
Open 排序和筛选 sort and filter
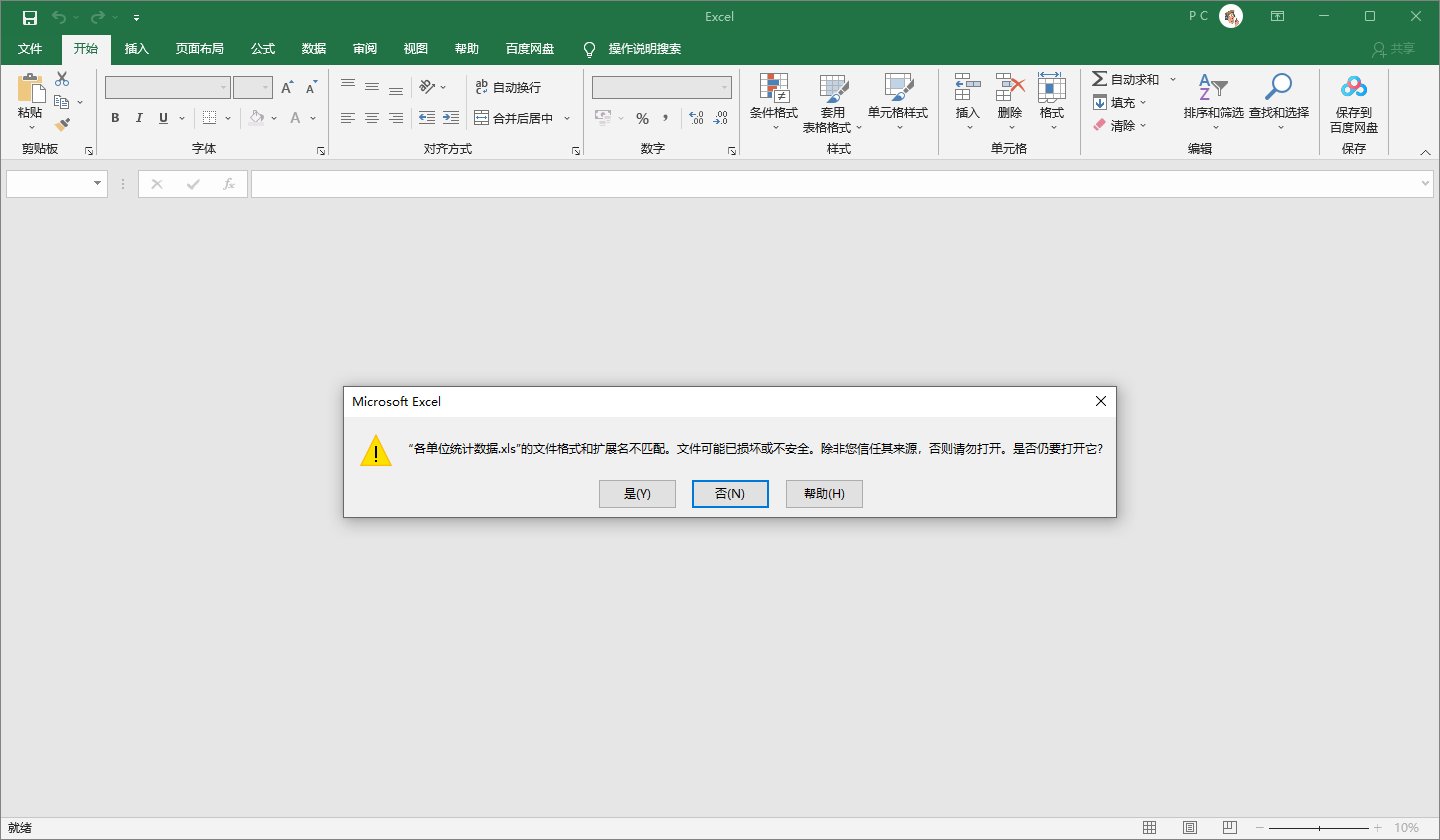[1213, 102]
